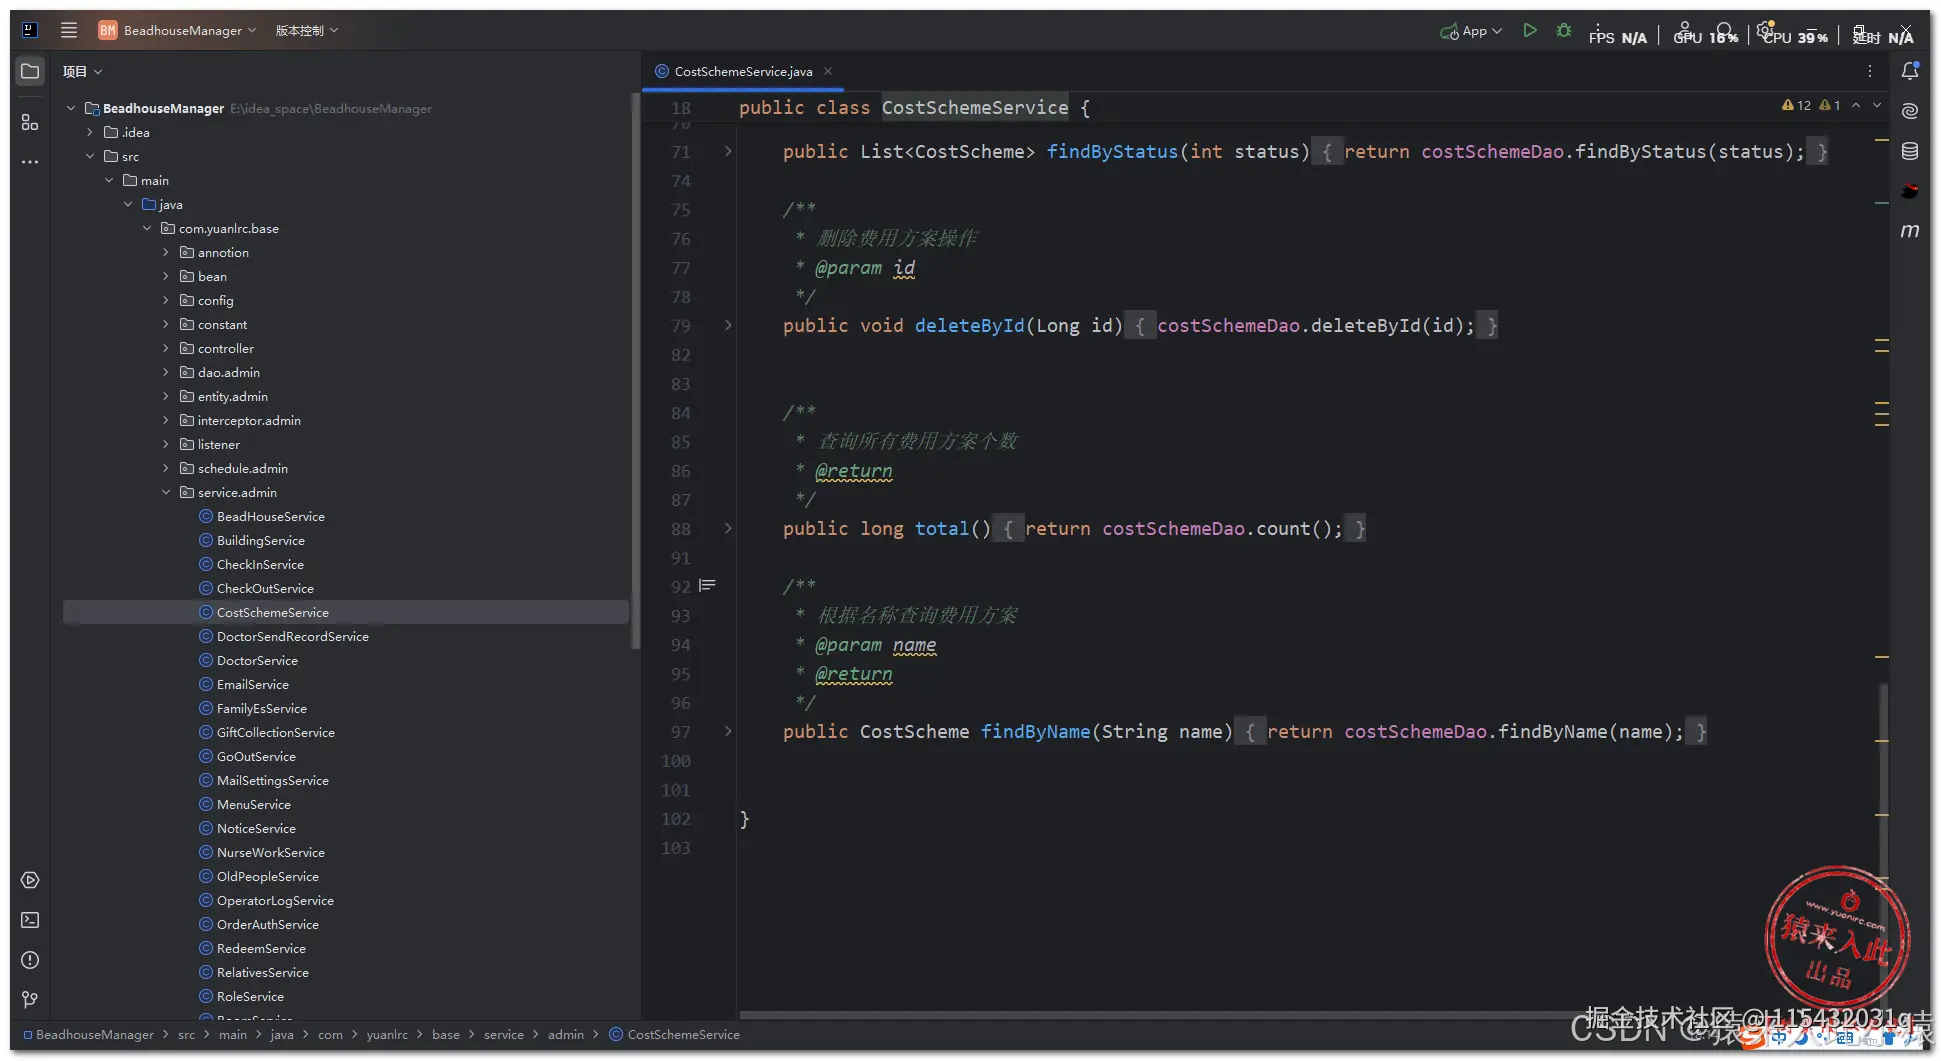Select the interceptor.admin package
This screenshot has width=1941, height=1061.
[249, 420]
